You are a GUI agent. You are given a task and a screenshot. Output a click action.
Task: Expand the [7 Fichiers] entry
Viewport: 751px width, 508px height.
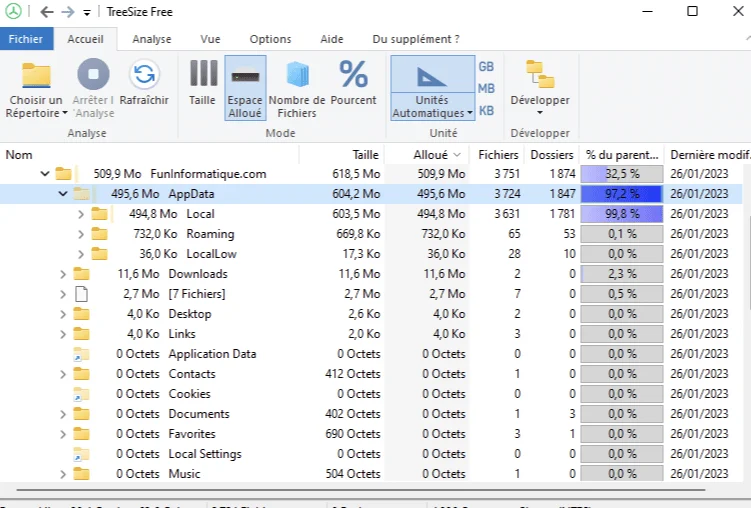pyautogui.click(x=63, y=294)
